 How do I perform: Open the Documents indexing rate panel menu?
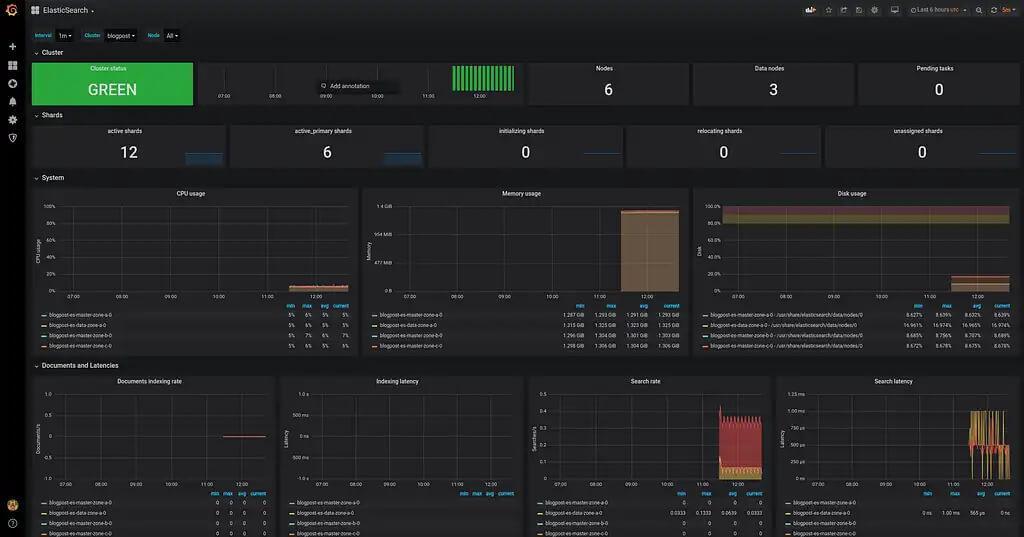pos(150,382)
